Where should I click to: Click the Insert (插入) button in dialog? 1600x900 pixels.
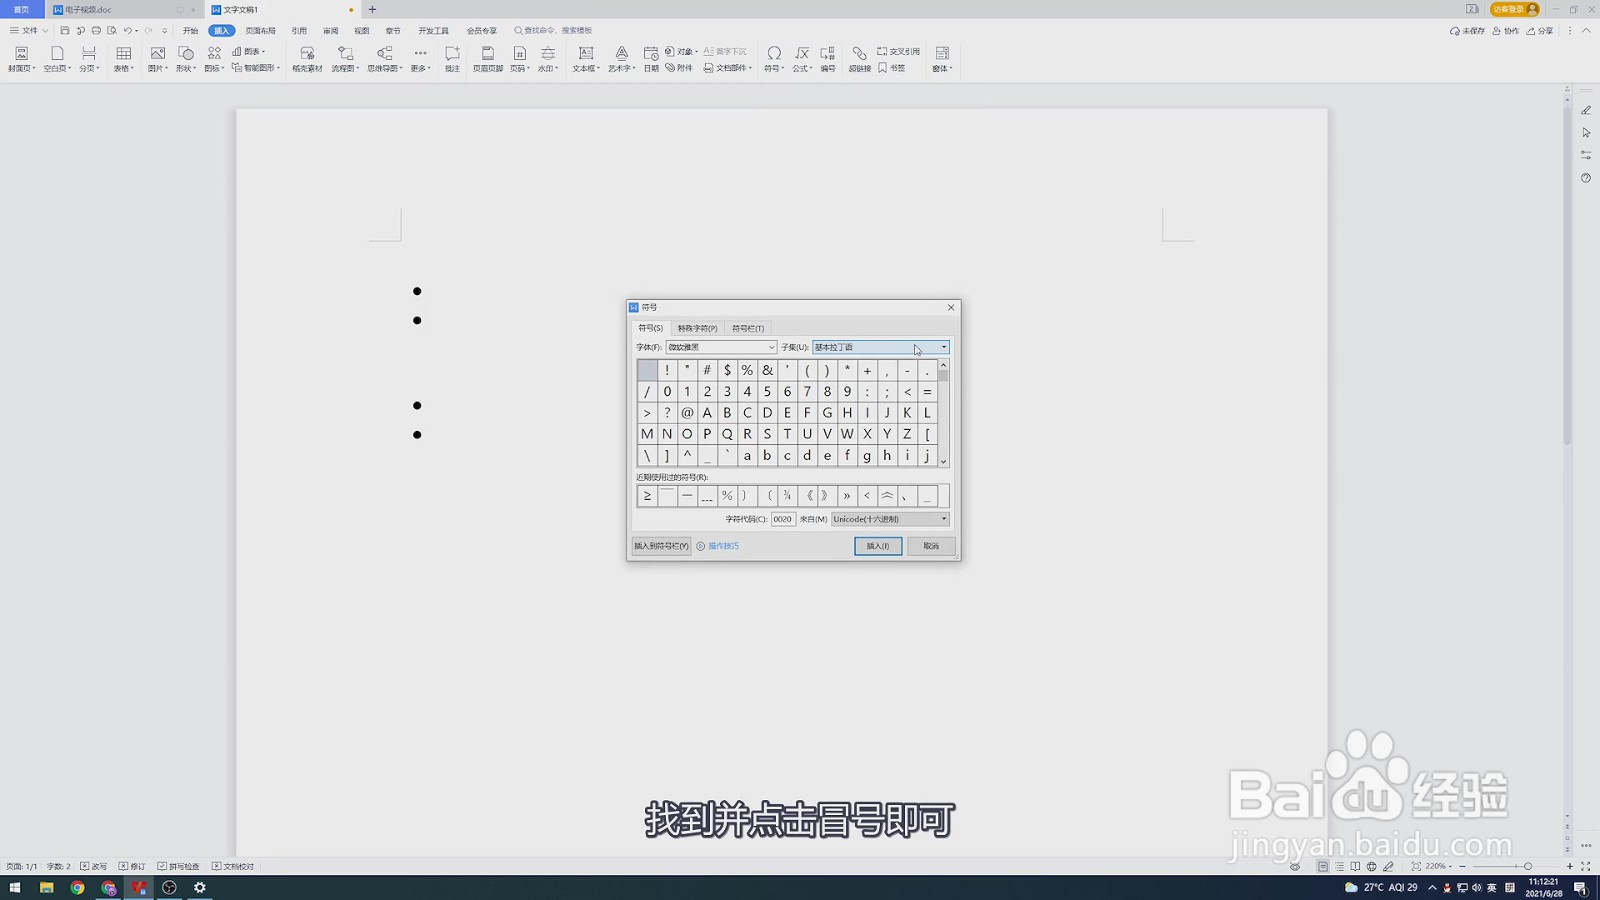[878, 546]
